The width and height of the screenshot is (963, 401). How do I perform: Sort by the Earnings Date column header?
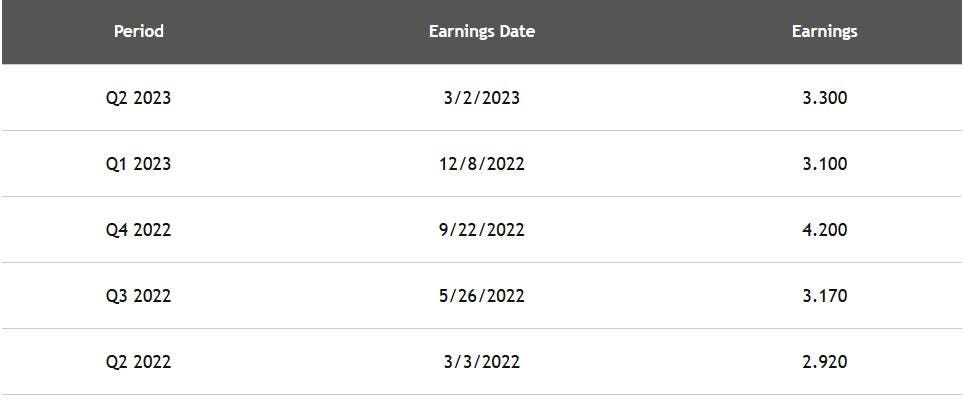pos(481,31)
